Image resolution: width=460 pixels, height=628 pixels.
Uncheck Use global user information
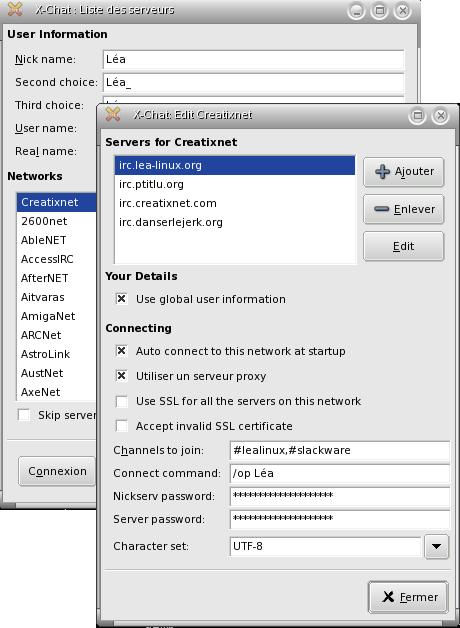click(121, 299)
